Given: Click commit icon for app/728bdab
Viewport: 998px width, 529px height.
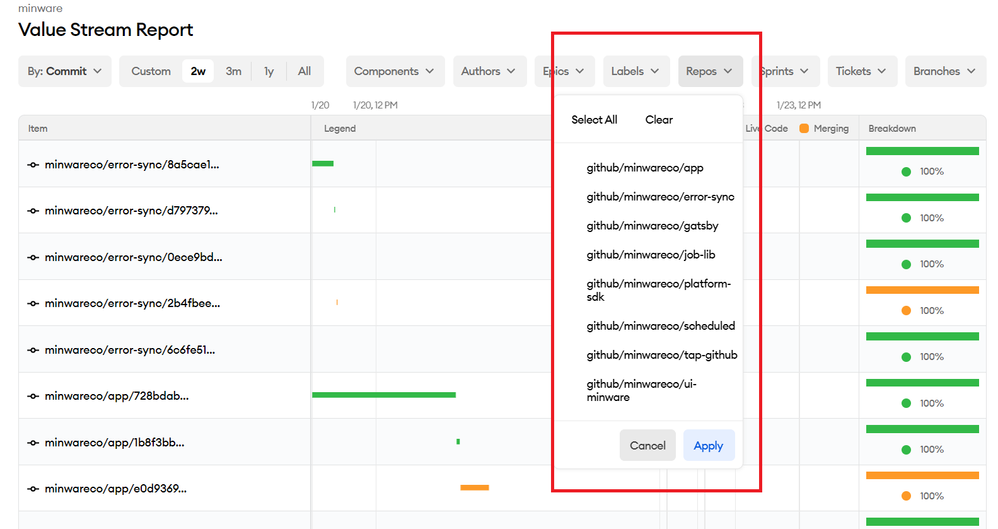Looking at the screenshot, I should coord(33,396).
